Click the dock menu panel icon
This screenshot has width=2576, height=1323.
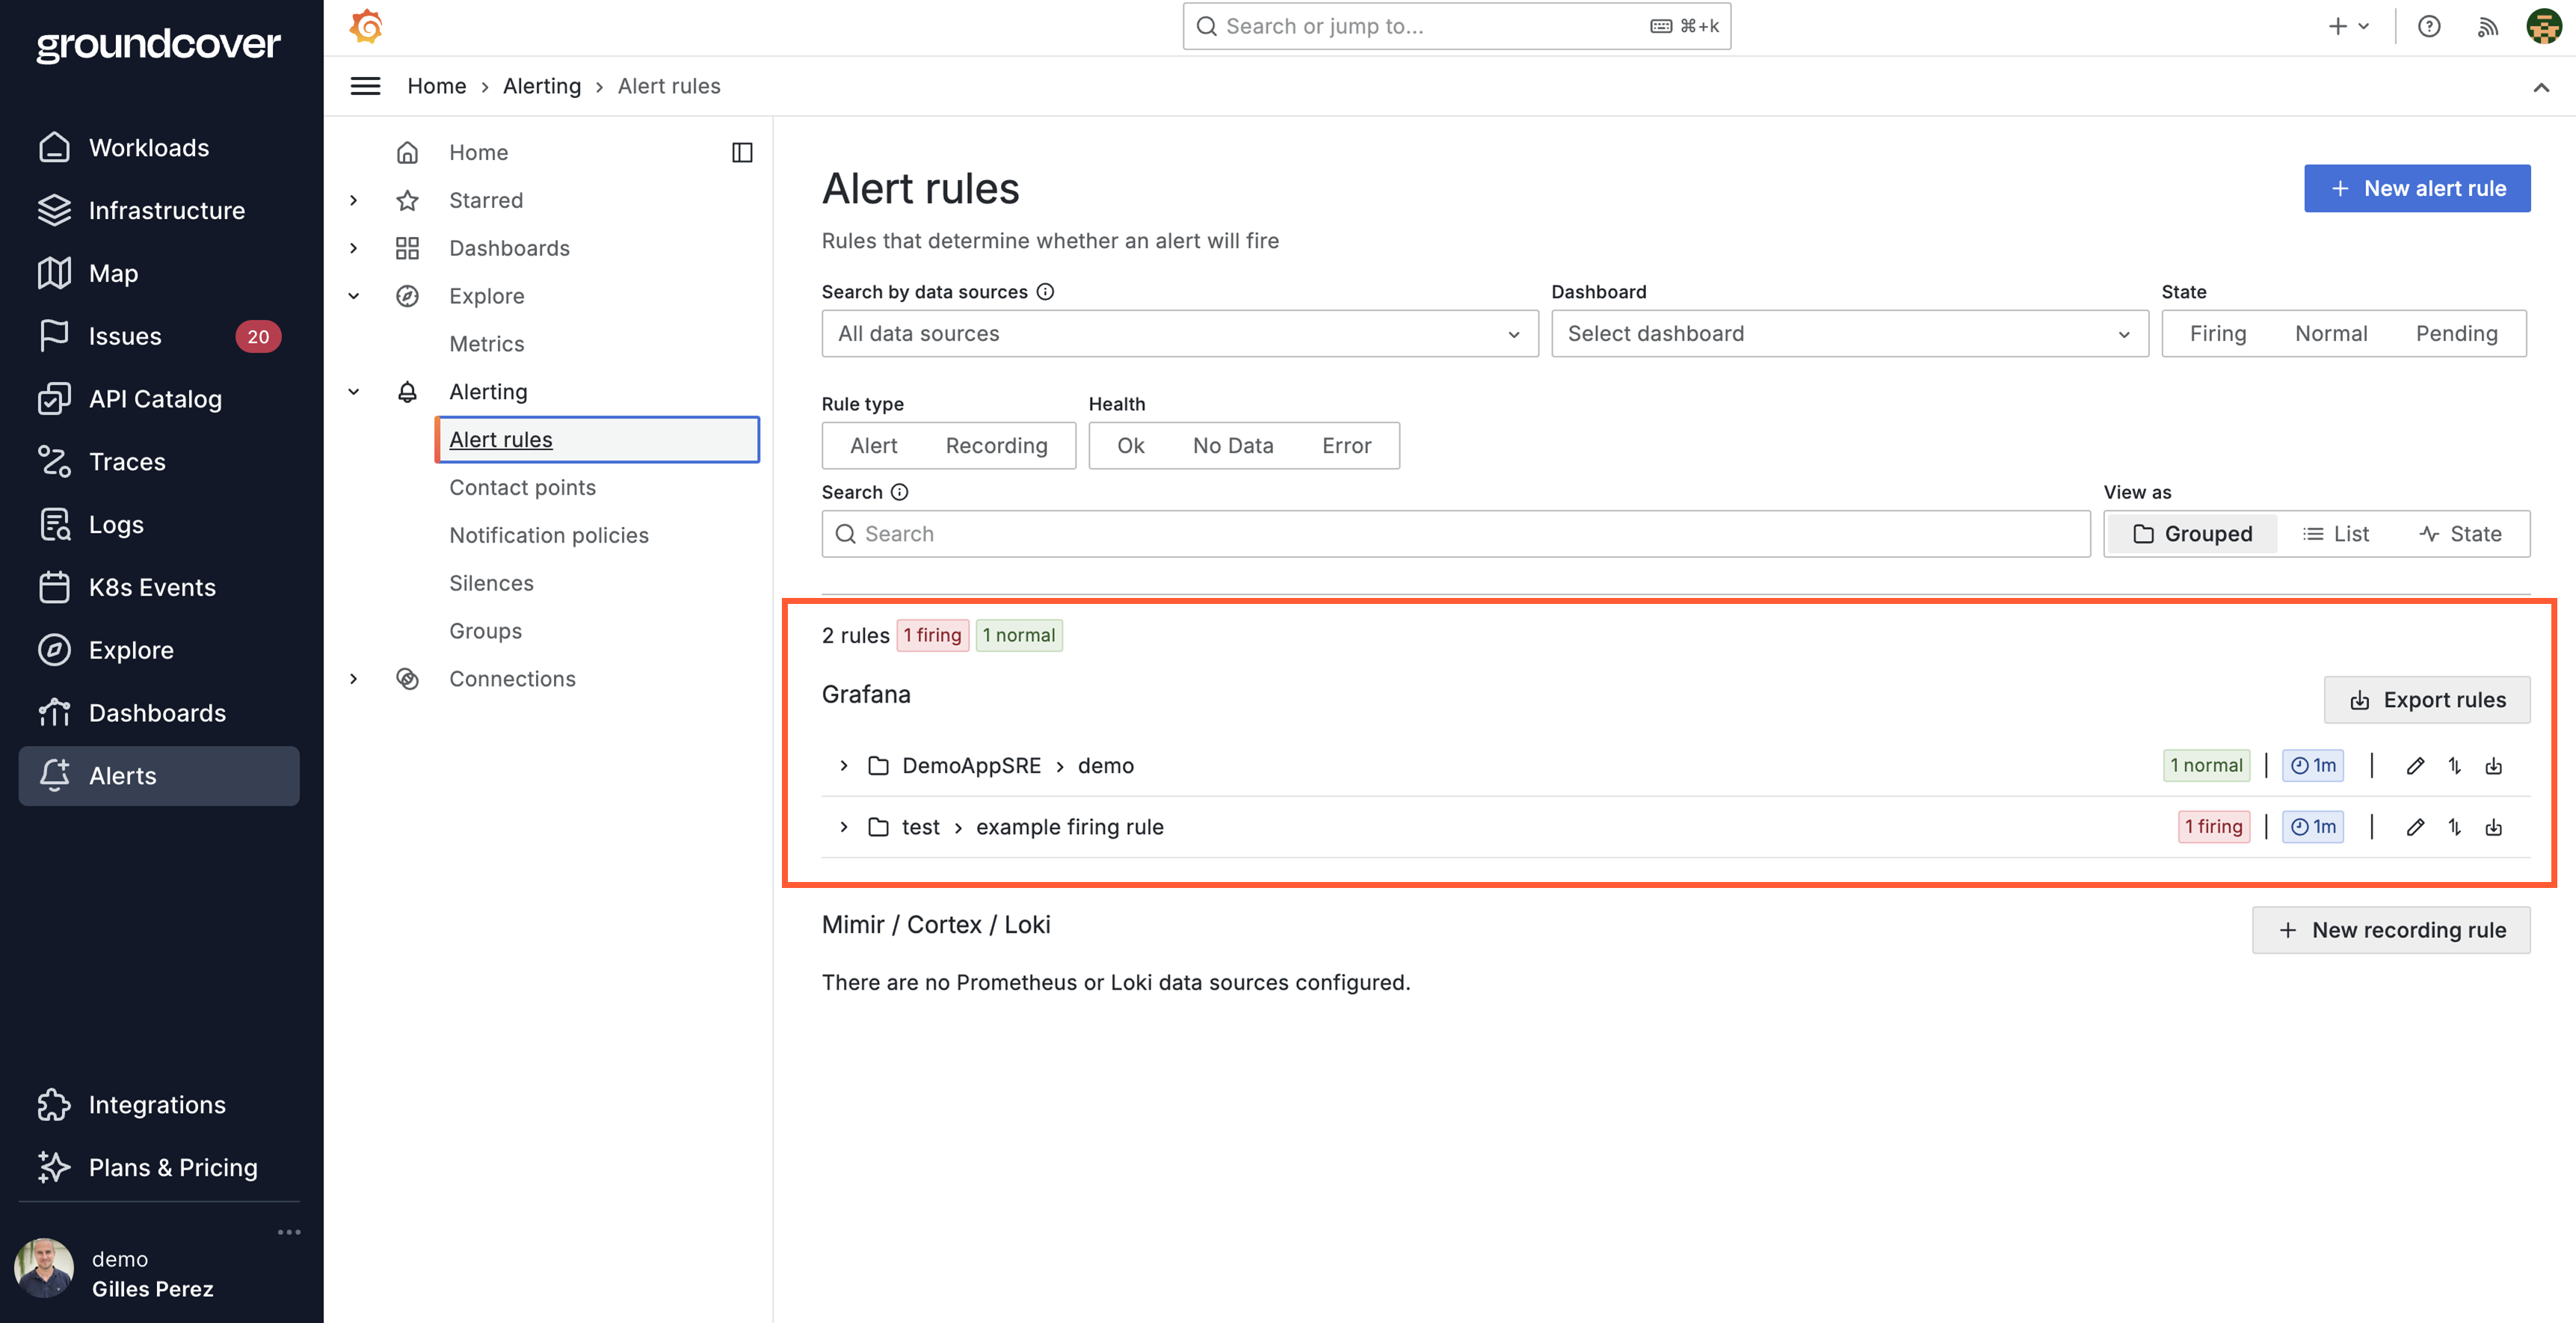pyautogui.click(x=742, y=152)
